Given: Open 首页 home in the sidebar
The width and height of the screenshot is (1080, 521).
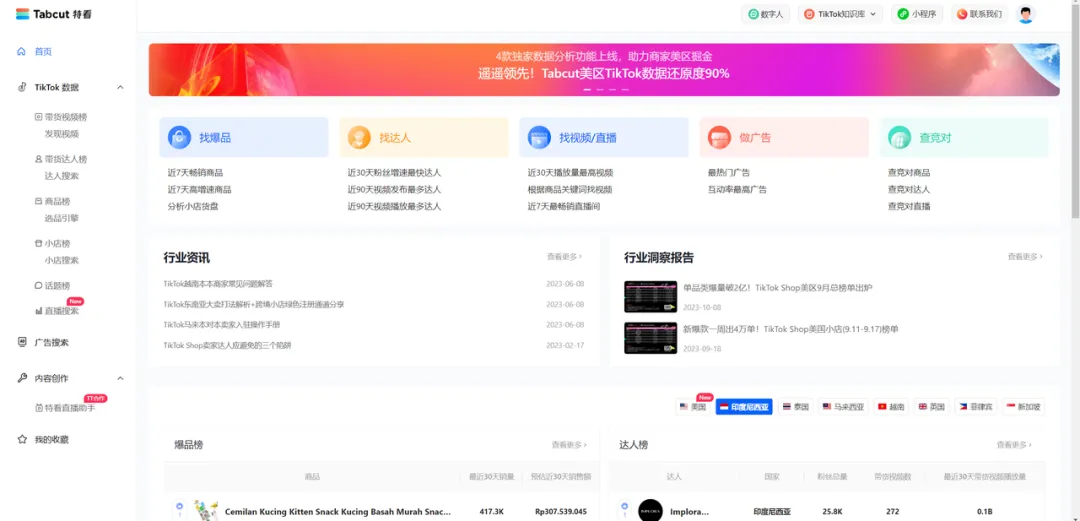Looking at the screenshot, I should 43,52.
